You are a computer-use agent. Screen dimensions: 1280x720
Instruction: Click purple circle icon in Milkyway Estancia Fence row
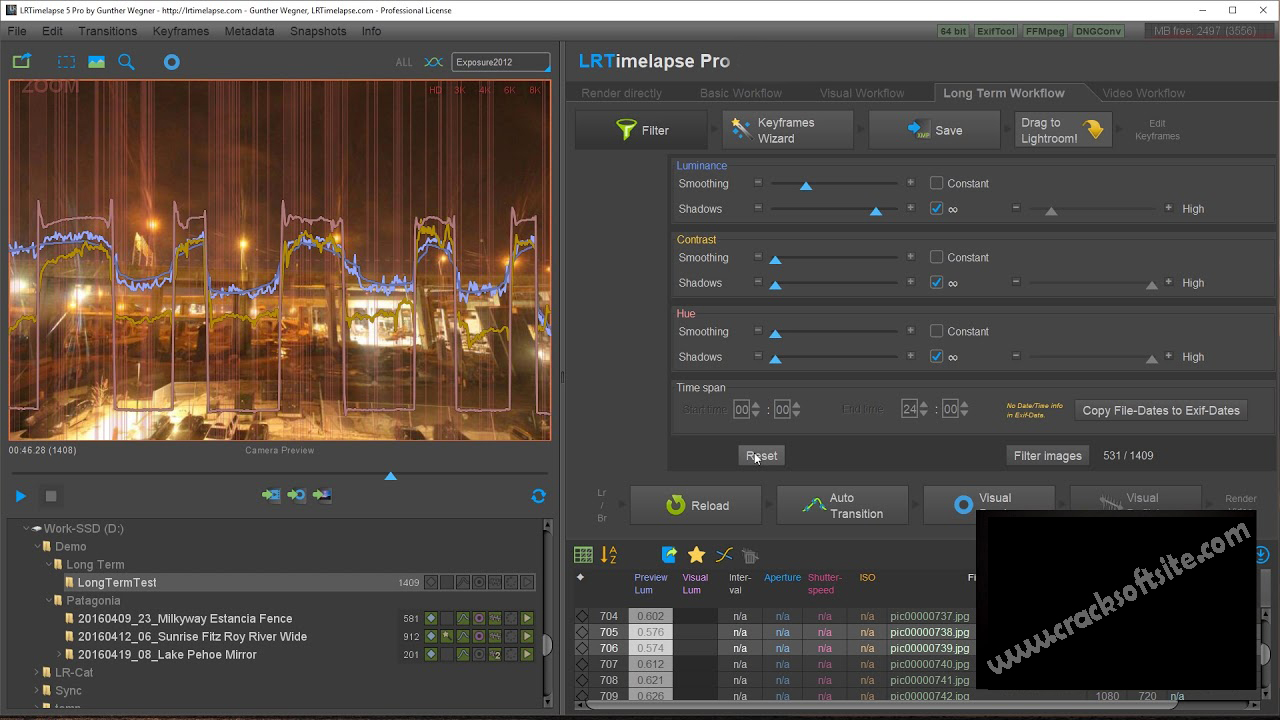tap(478, 618)
